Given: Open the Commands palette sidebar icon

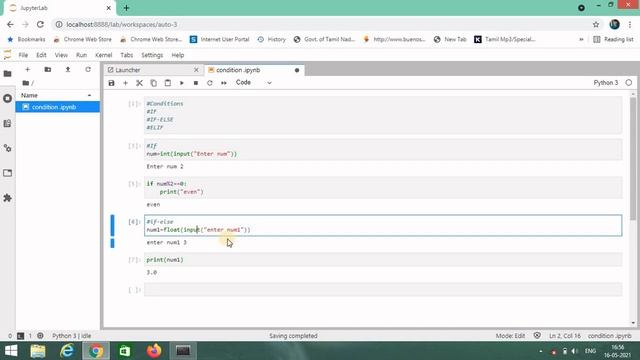Looking at the screenshot, I should point(7,123).
